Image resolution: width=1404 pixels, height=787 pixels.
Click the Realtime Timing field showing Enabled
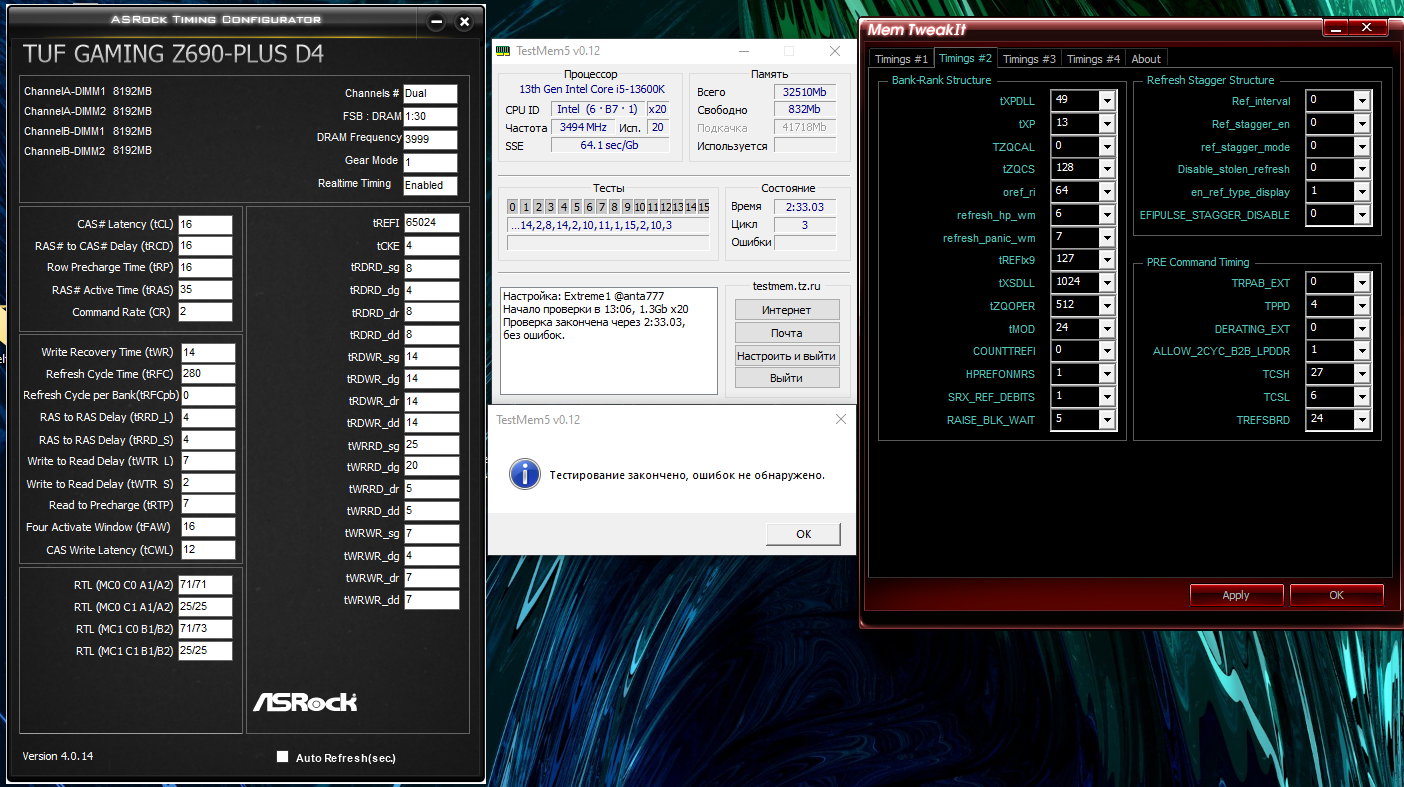[430, 186]
